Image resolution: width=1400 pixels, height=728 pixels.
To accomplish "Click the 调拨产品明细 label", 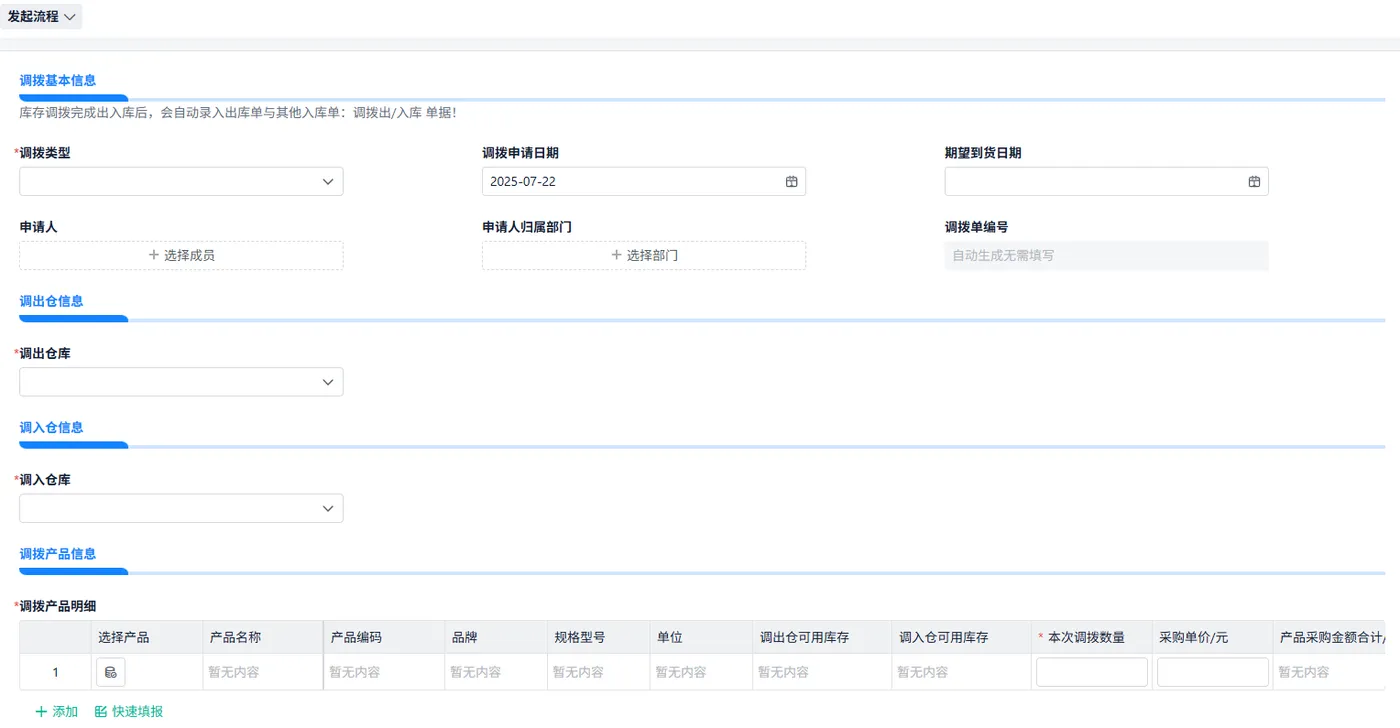I will point(58,606).
